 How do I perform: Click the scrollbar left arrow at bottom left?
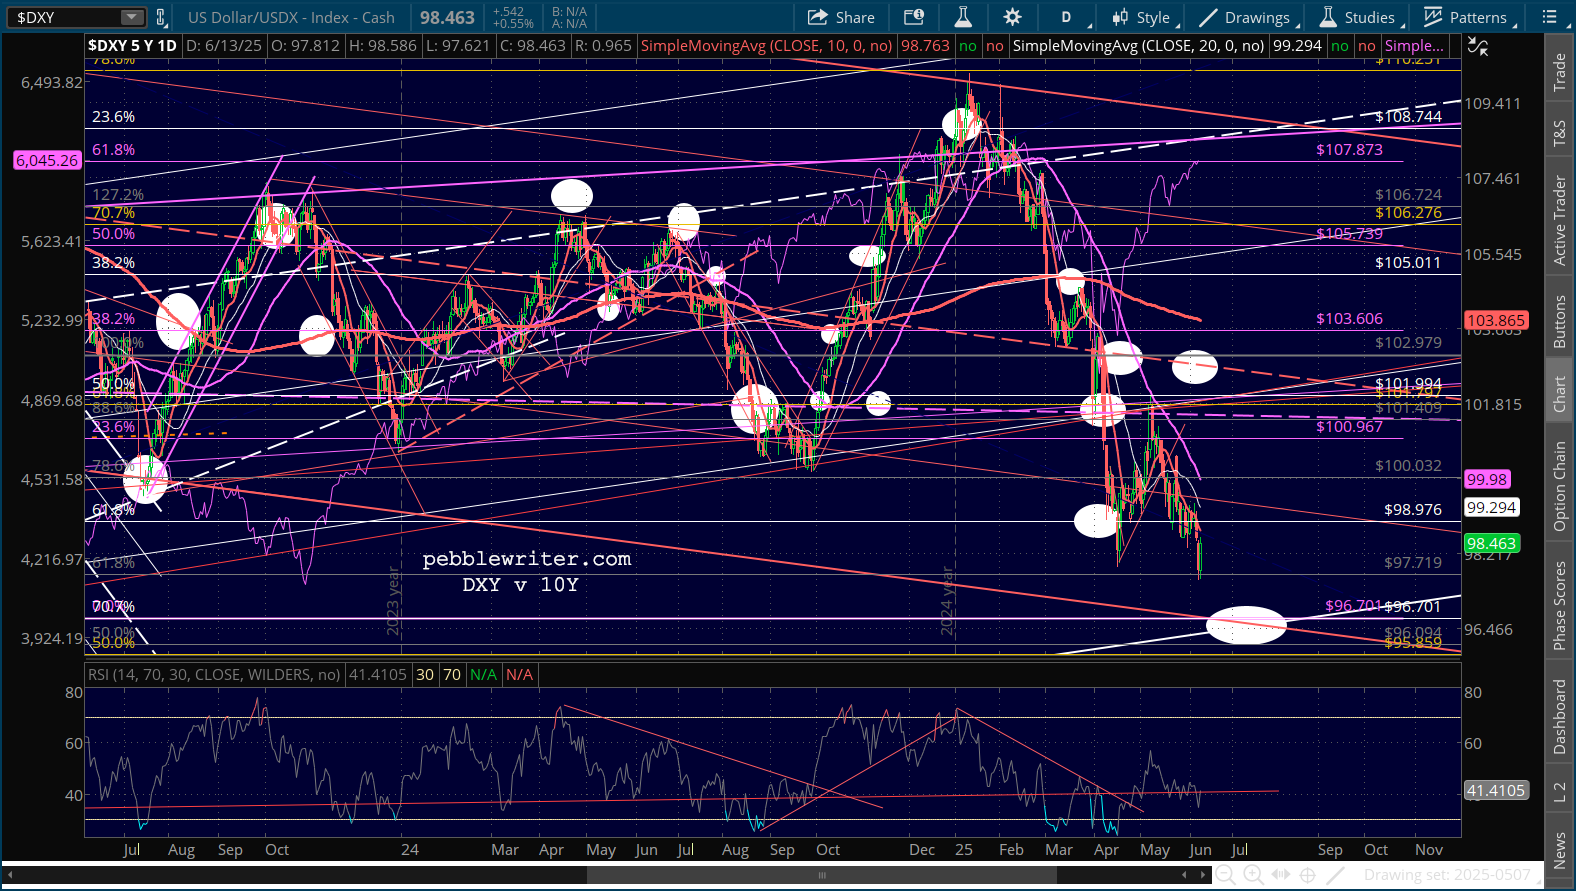pyautogui.click(x=11, y=875)
